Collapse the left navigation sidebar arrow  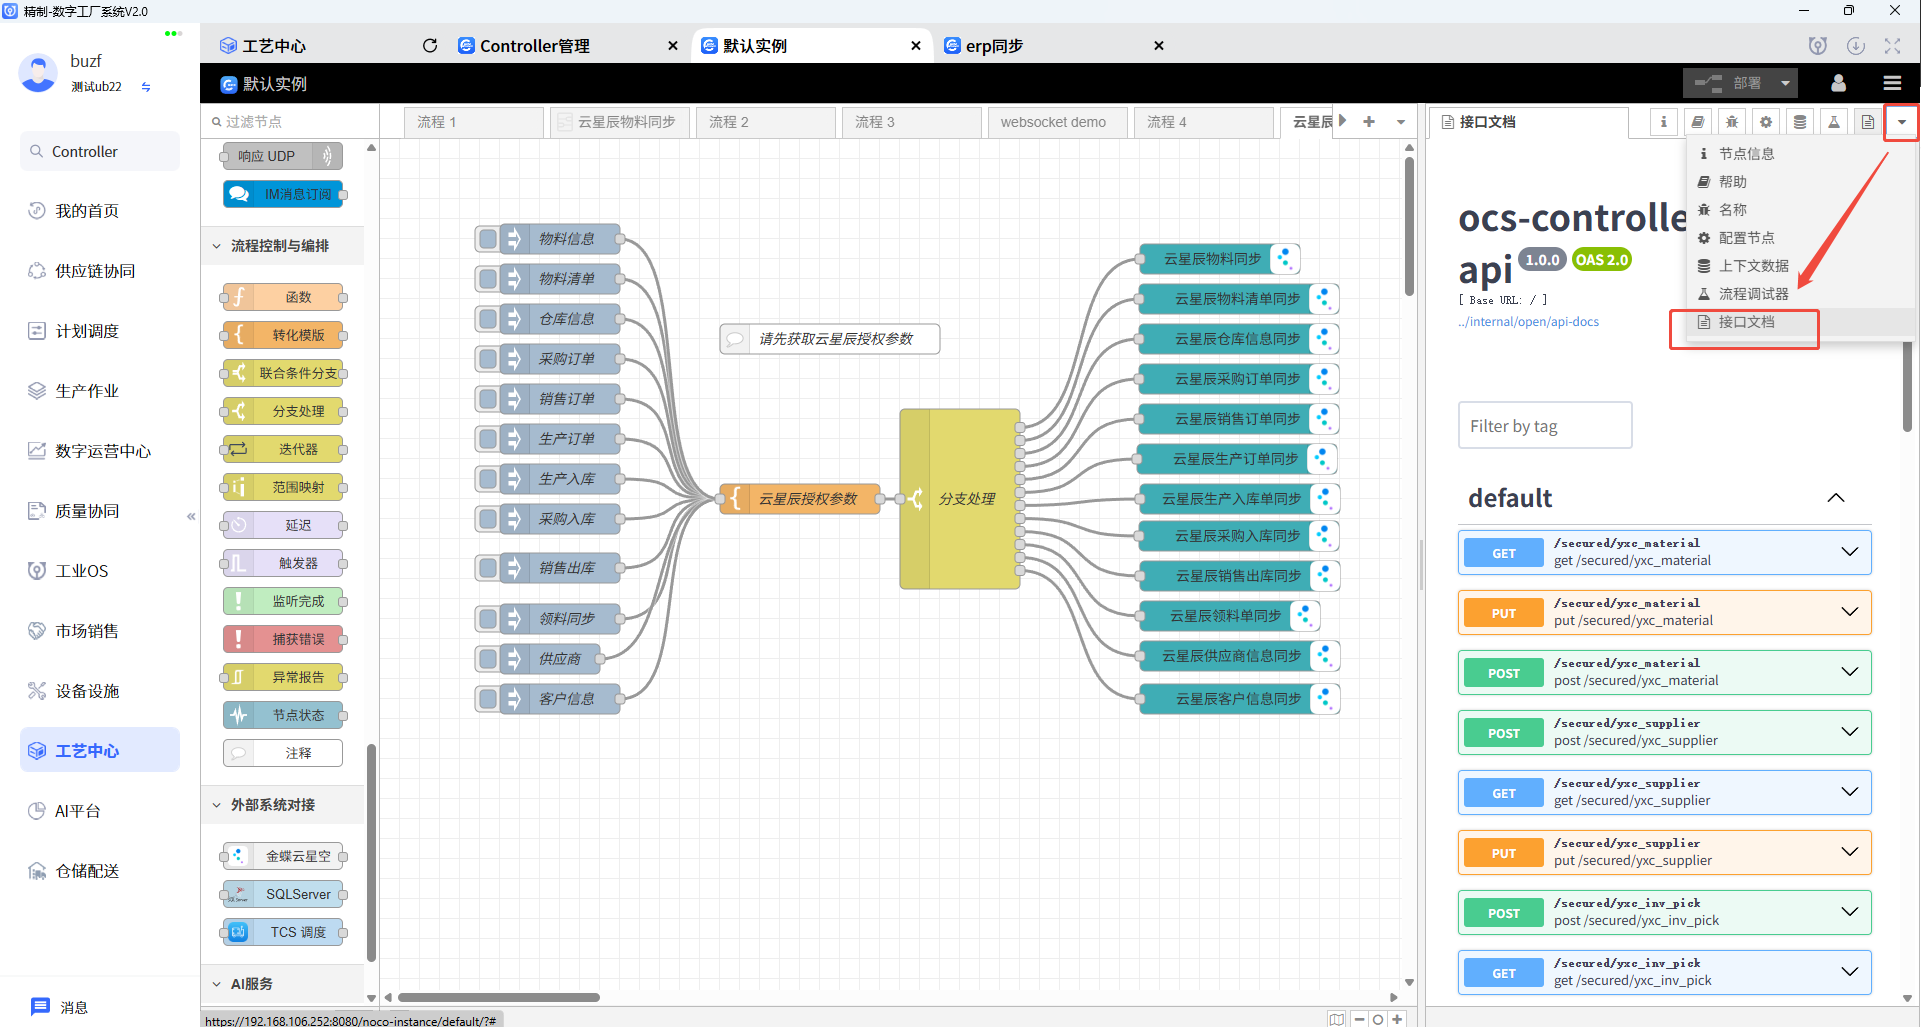click(191, 517)
